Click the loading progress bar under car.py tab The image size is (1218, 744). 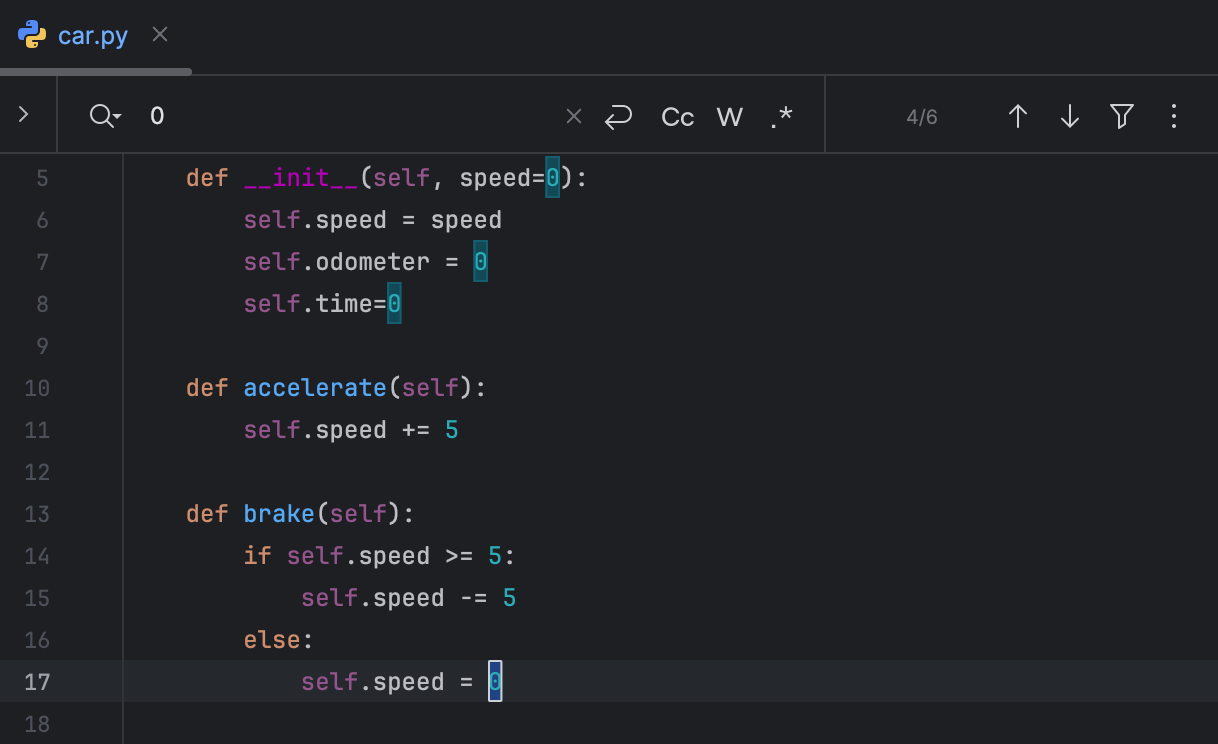[x=95, y=71]
